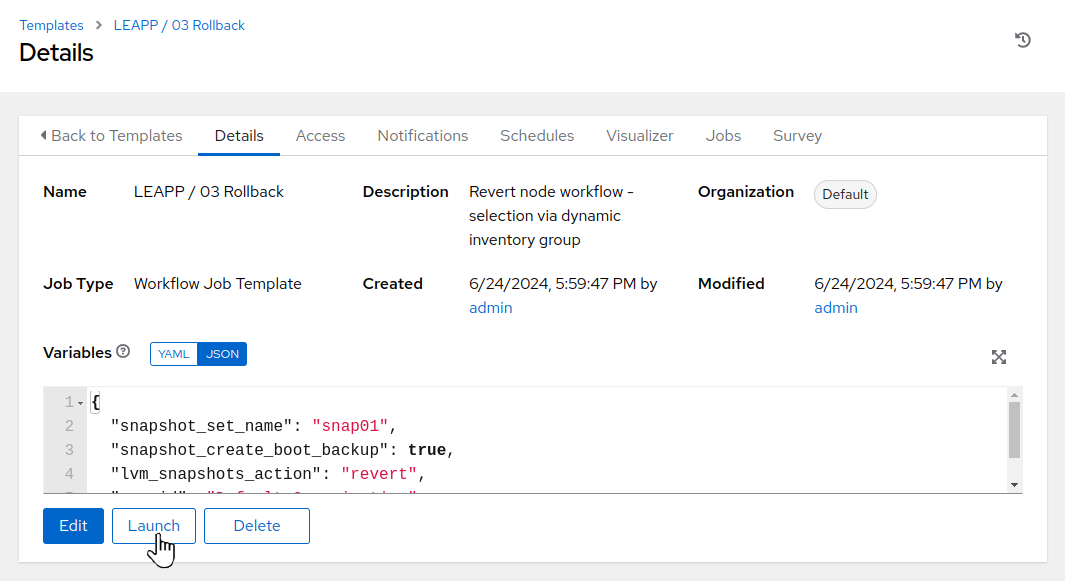The height and width of the screenshot is (581, 1065).
Task: Open the Visualizer tab
Action: 639,136
